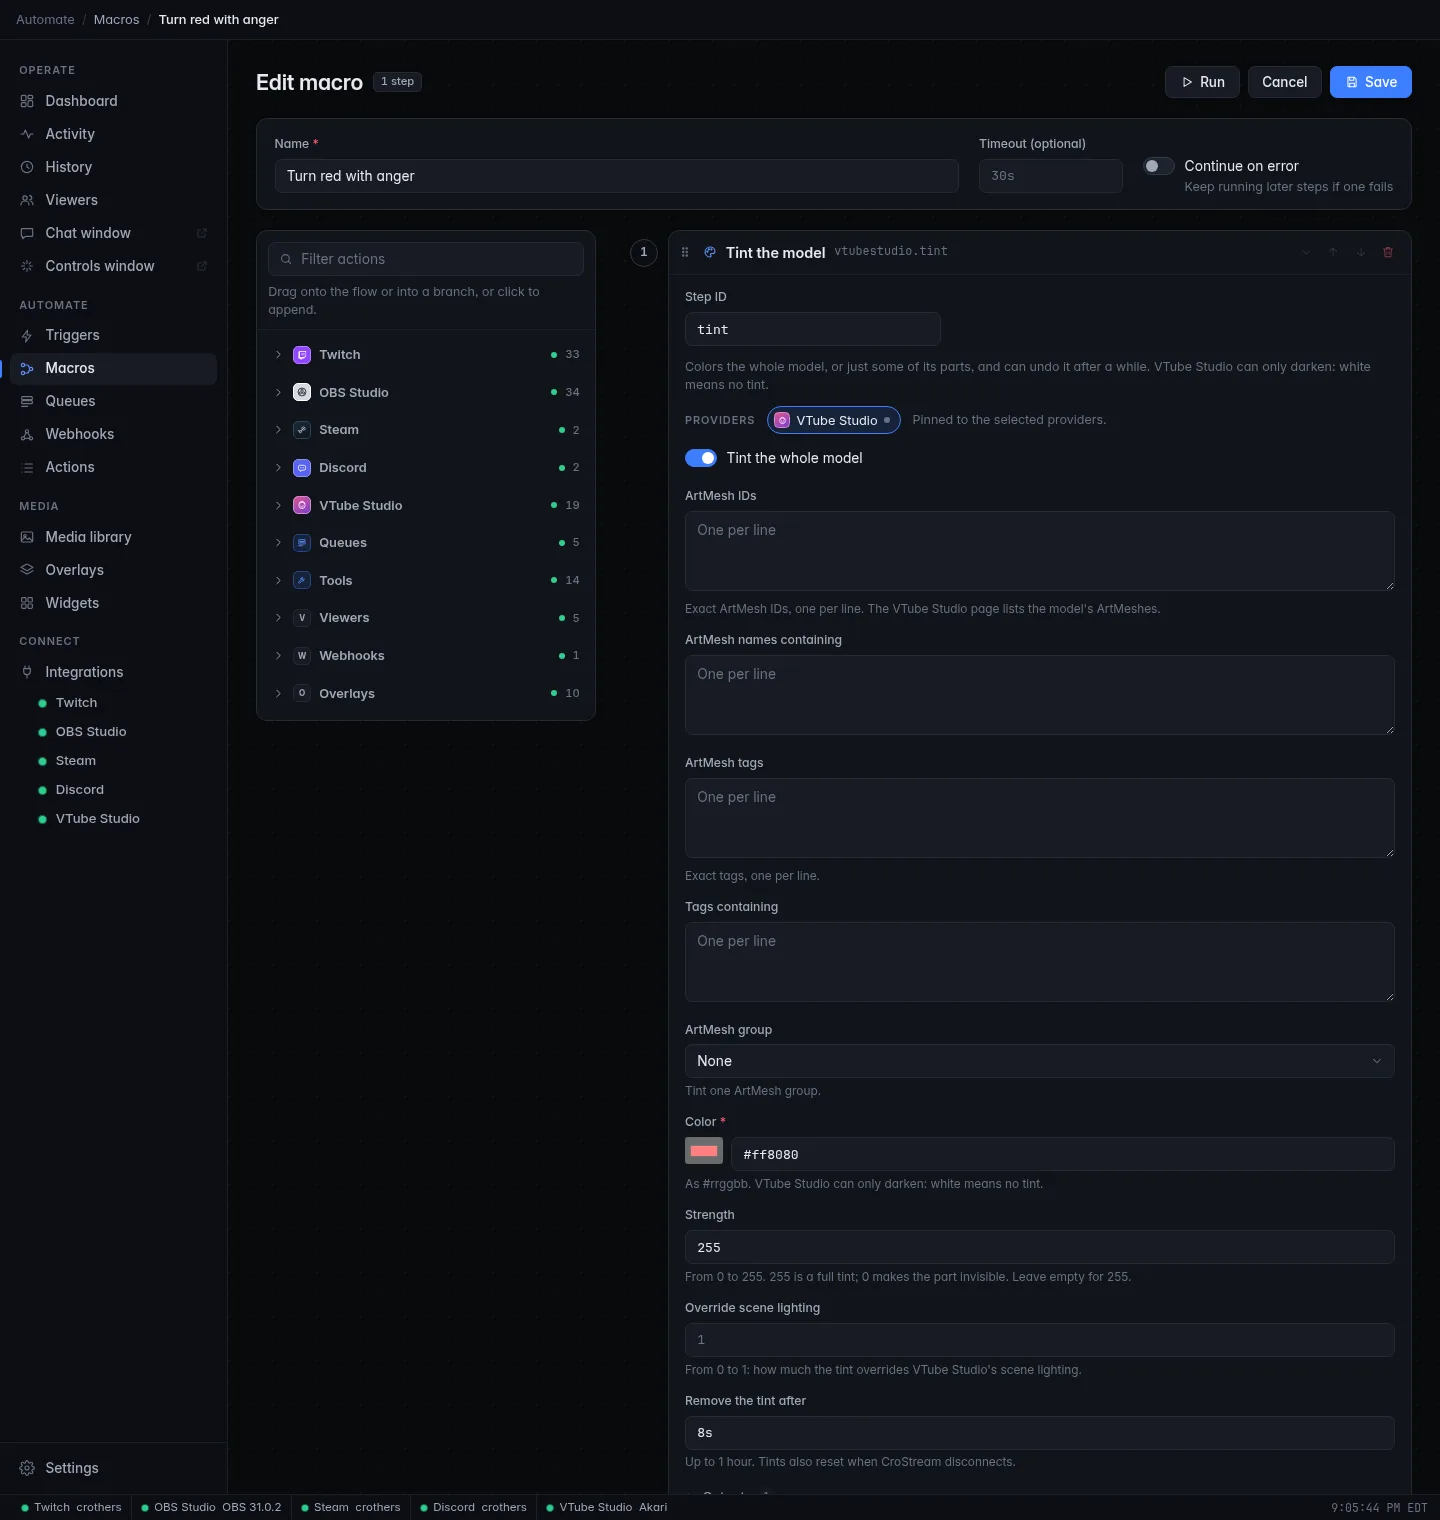Open Triggers in Automate section
The image size is (1440, 1520).
[113, 335]
